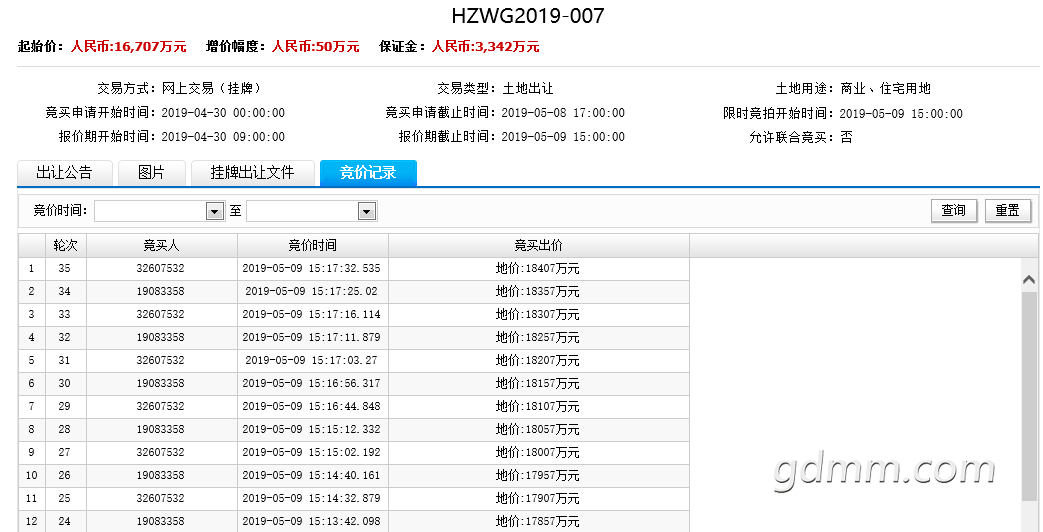Click time 2019-05-09 15:17:25.02
Viewport: 1043px width, 532px height.
click(311, 291)
